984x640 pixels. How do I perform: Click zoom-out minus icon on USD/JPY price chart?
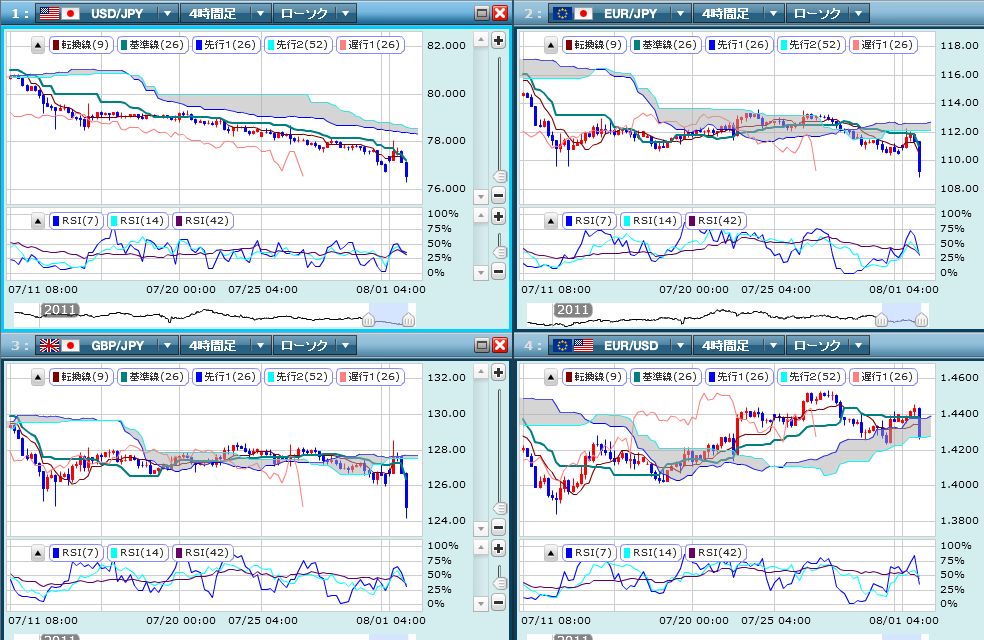[x=498, y=196]
